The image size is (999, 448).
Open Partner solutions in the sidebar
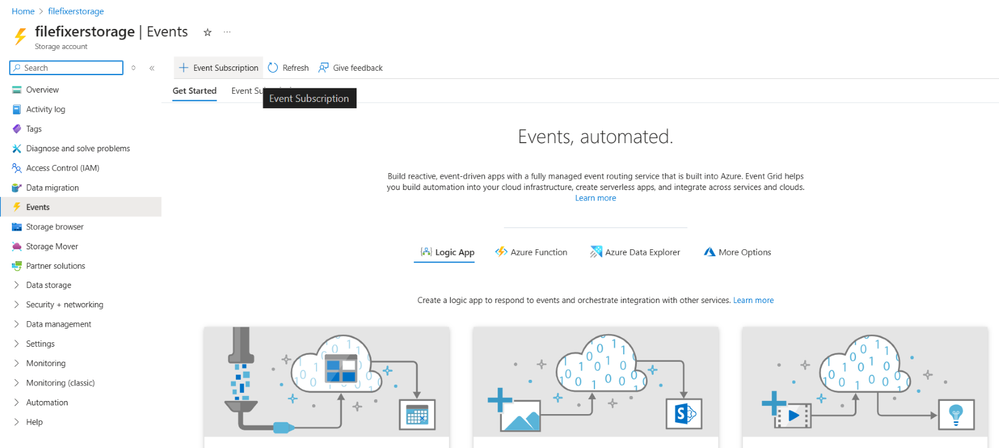click(80, 266)
